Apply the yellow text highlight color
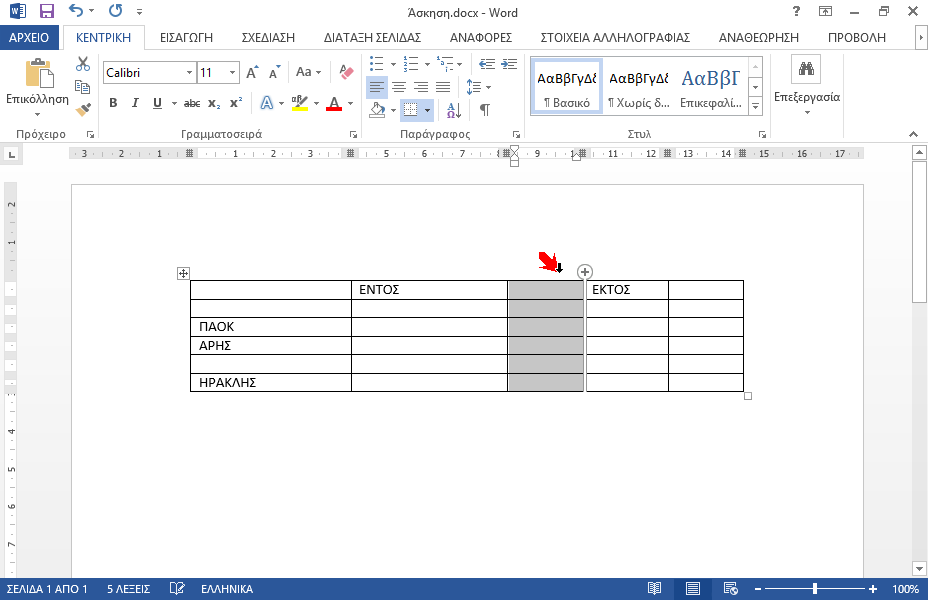This screenshot has height=600, width=928. (x=299, y=104)
